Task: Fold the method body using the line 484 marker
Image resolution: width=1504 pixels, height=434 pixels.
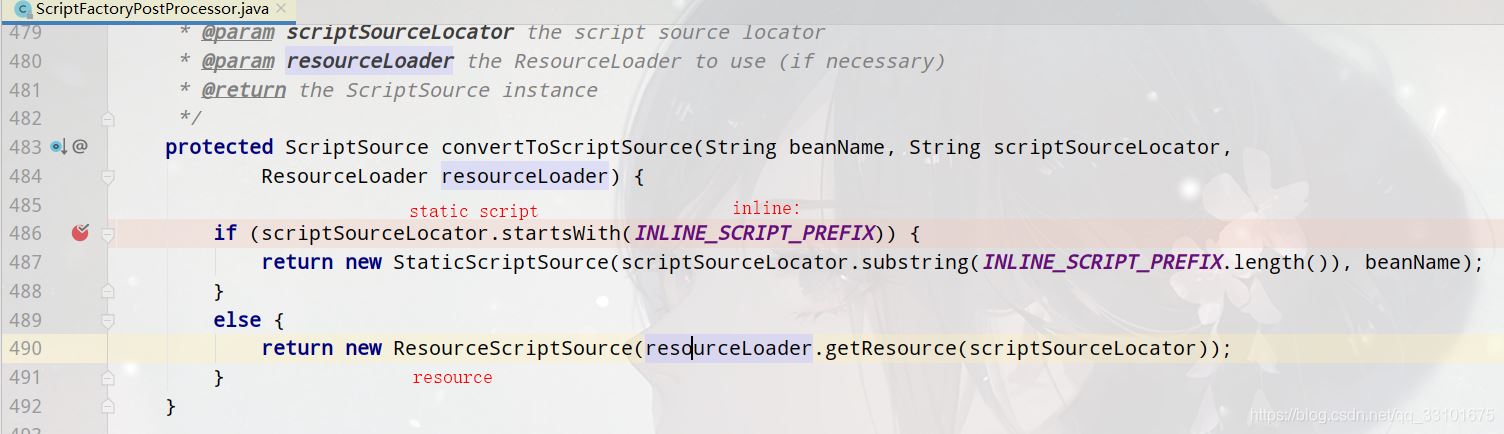Action: [x=108, y=177]
